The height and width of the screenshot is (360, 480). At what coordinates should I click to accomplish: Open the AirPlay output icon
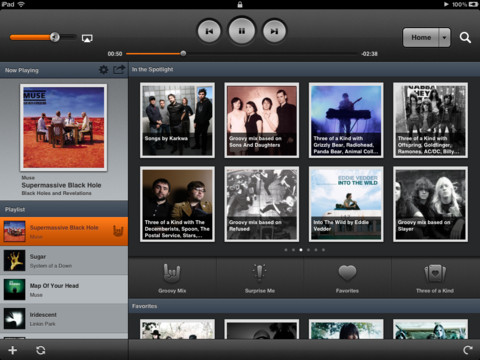coord(87,38)
